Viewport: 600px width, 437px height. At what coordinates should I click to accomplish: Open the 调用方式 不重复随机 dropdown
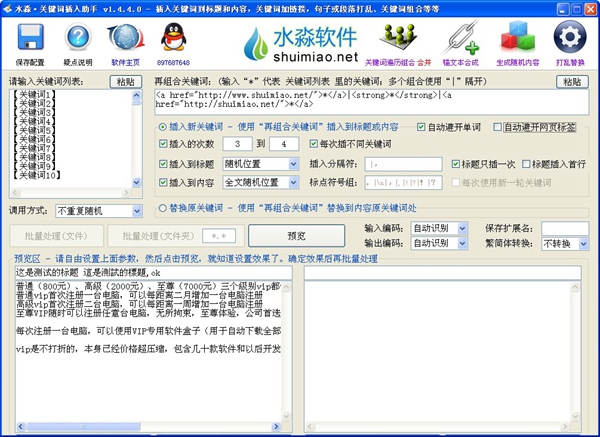99,211
